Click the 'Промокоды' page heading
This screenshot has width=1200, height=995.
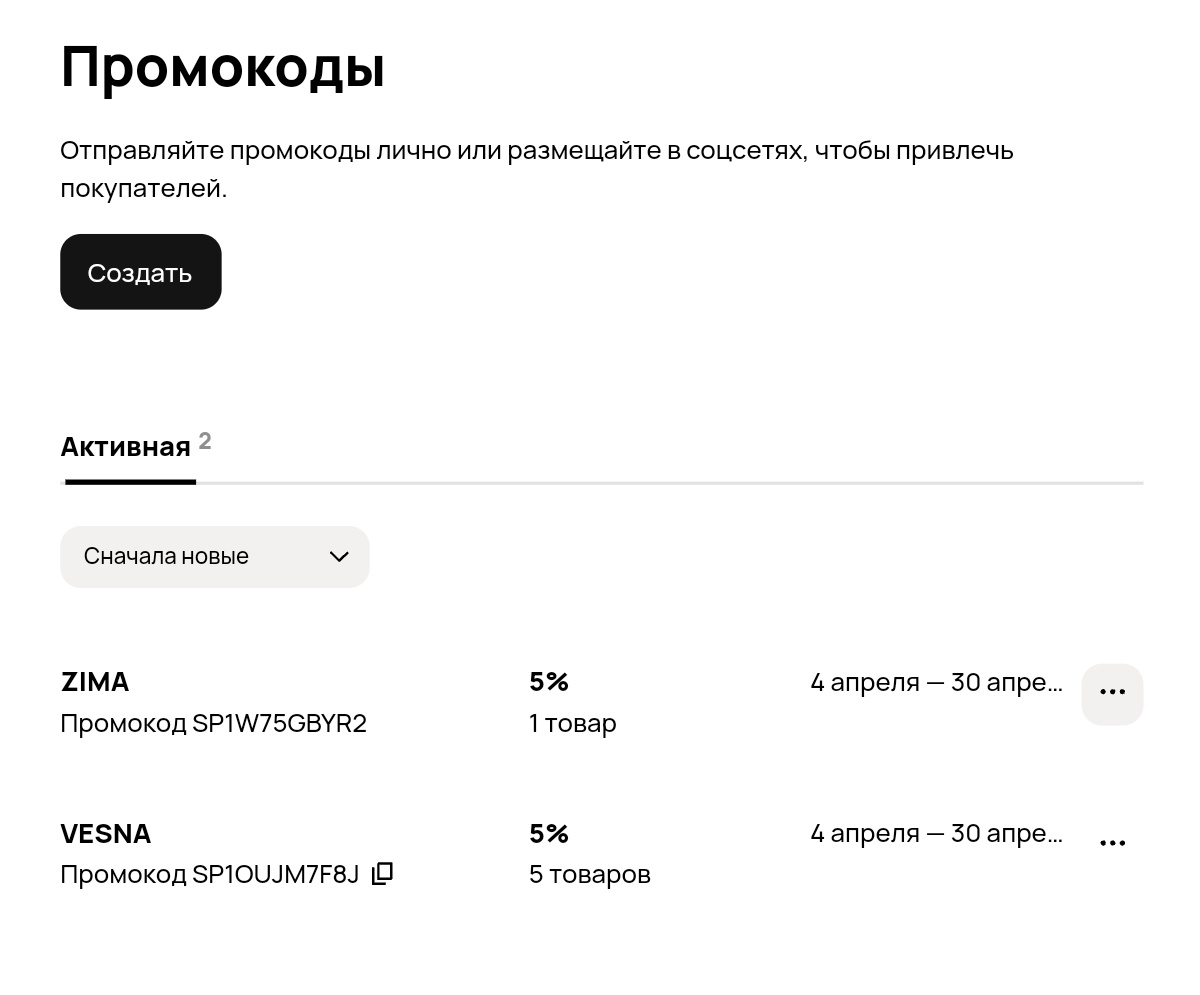(x=222, y=66)
